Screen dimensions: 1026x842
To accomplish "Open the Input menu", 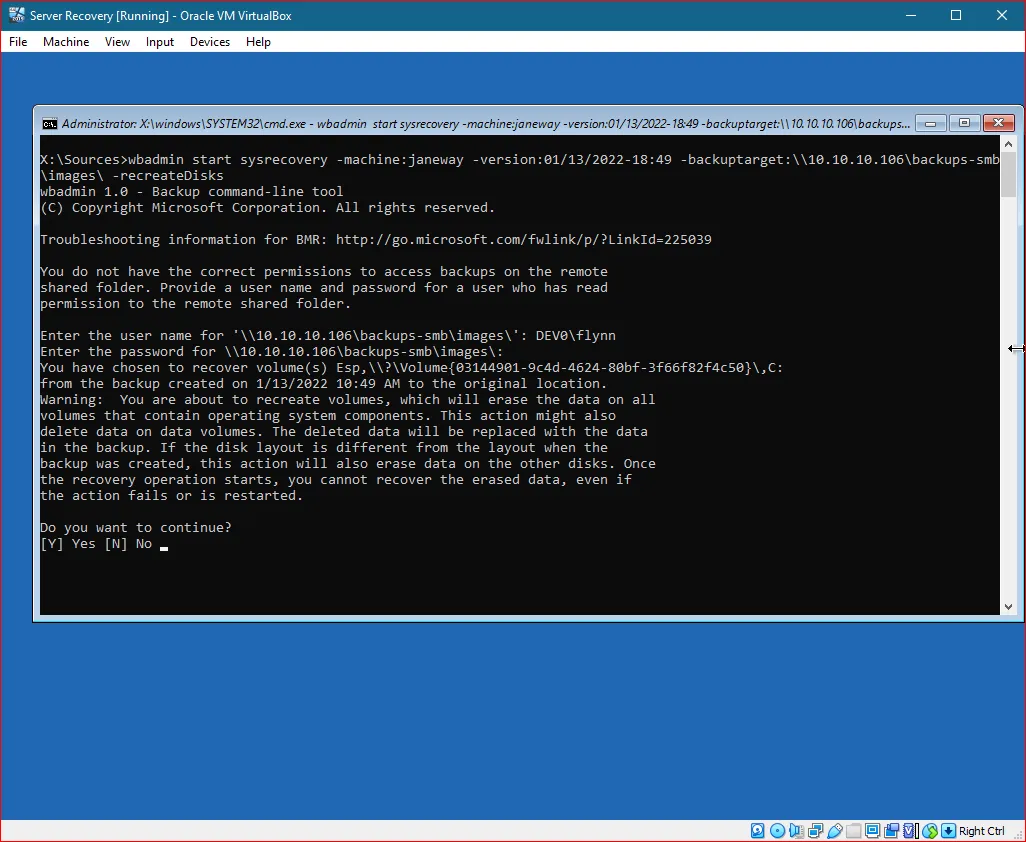I will (x=159, y=42).
